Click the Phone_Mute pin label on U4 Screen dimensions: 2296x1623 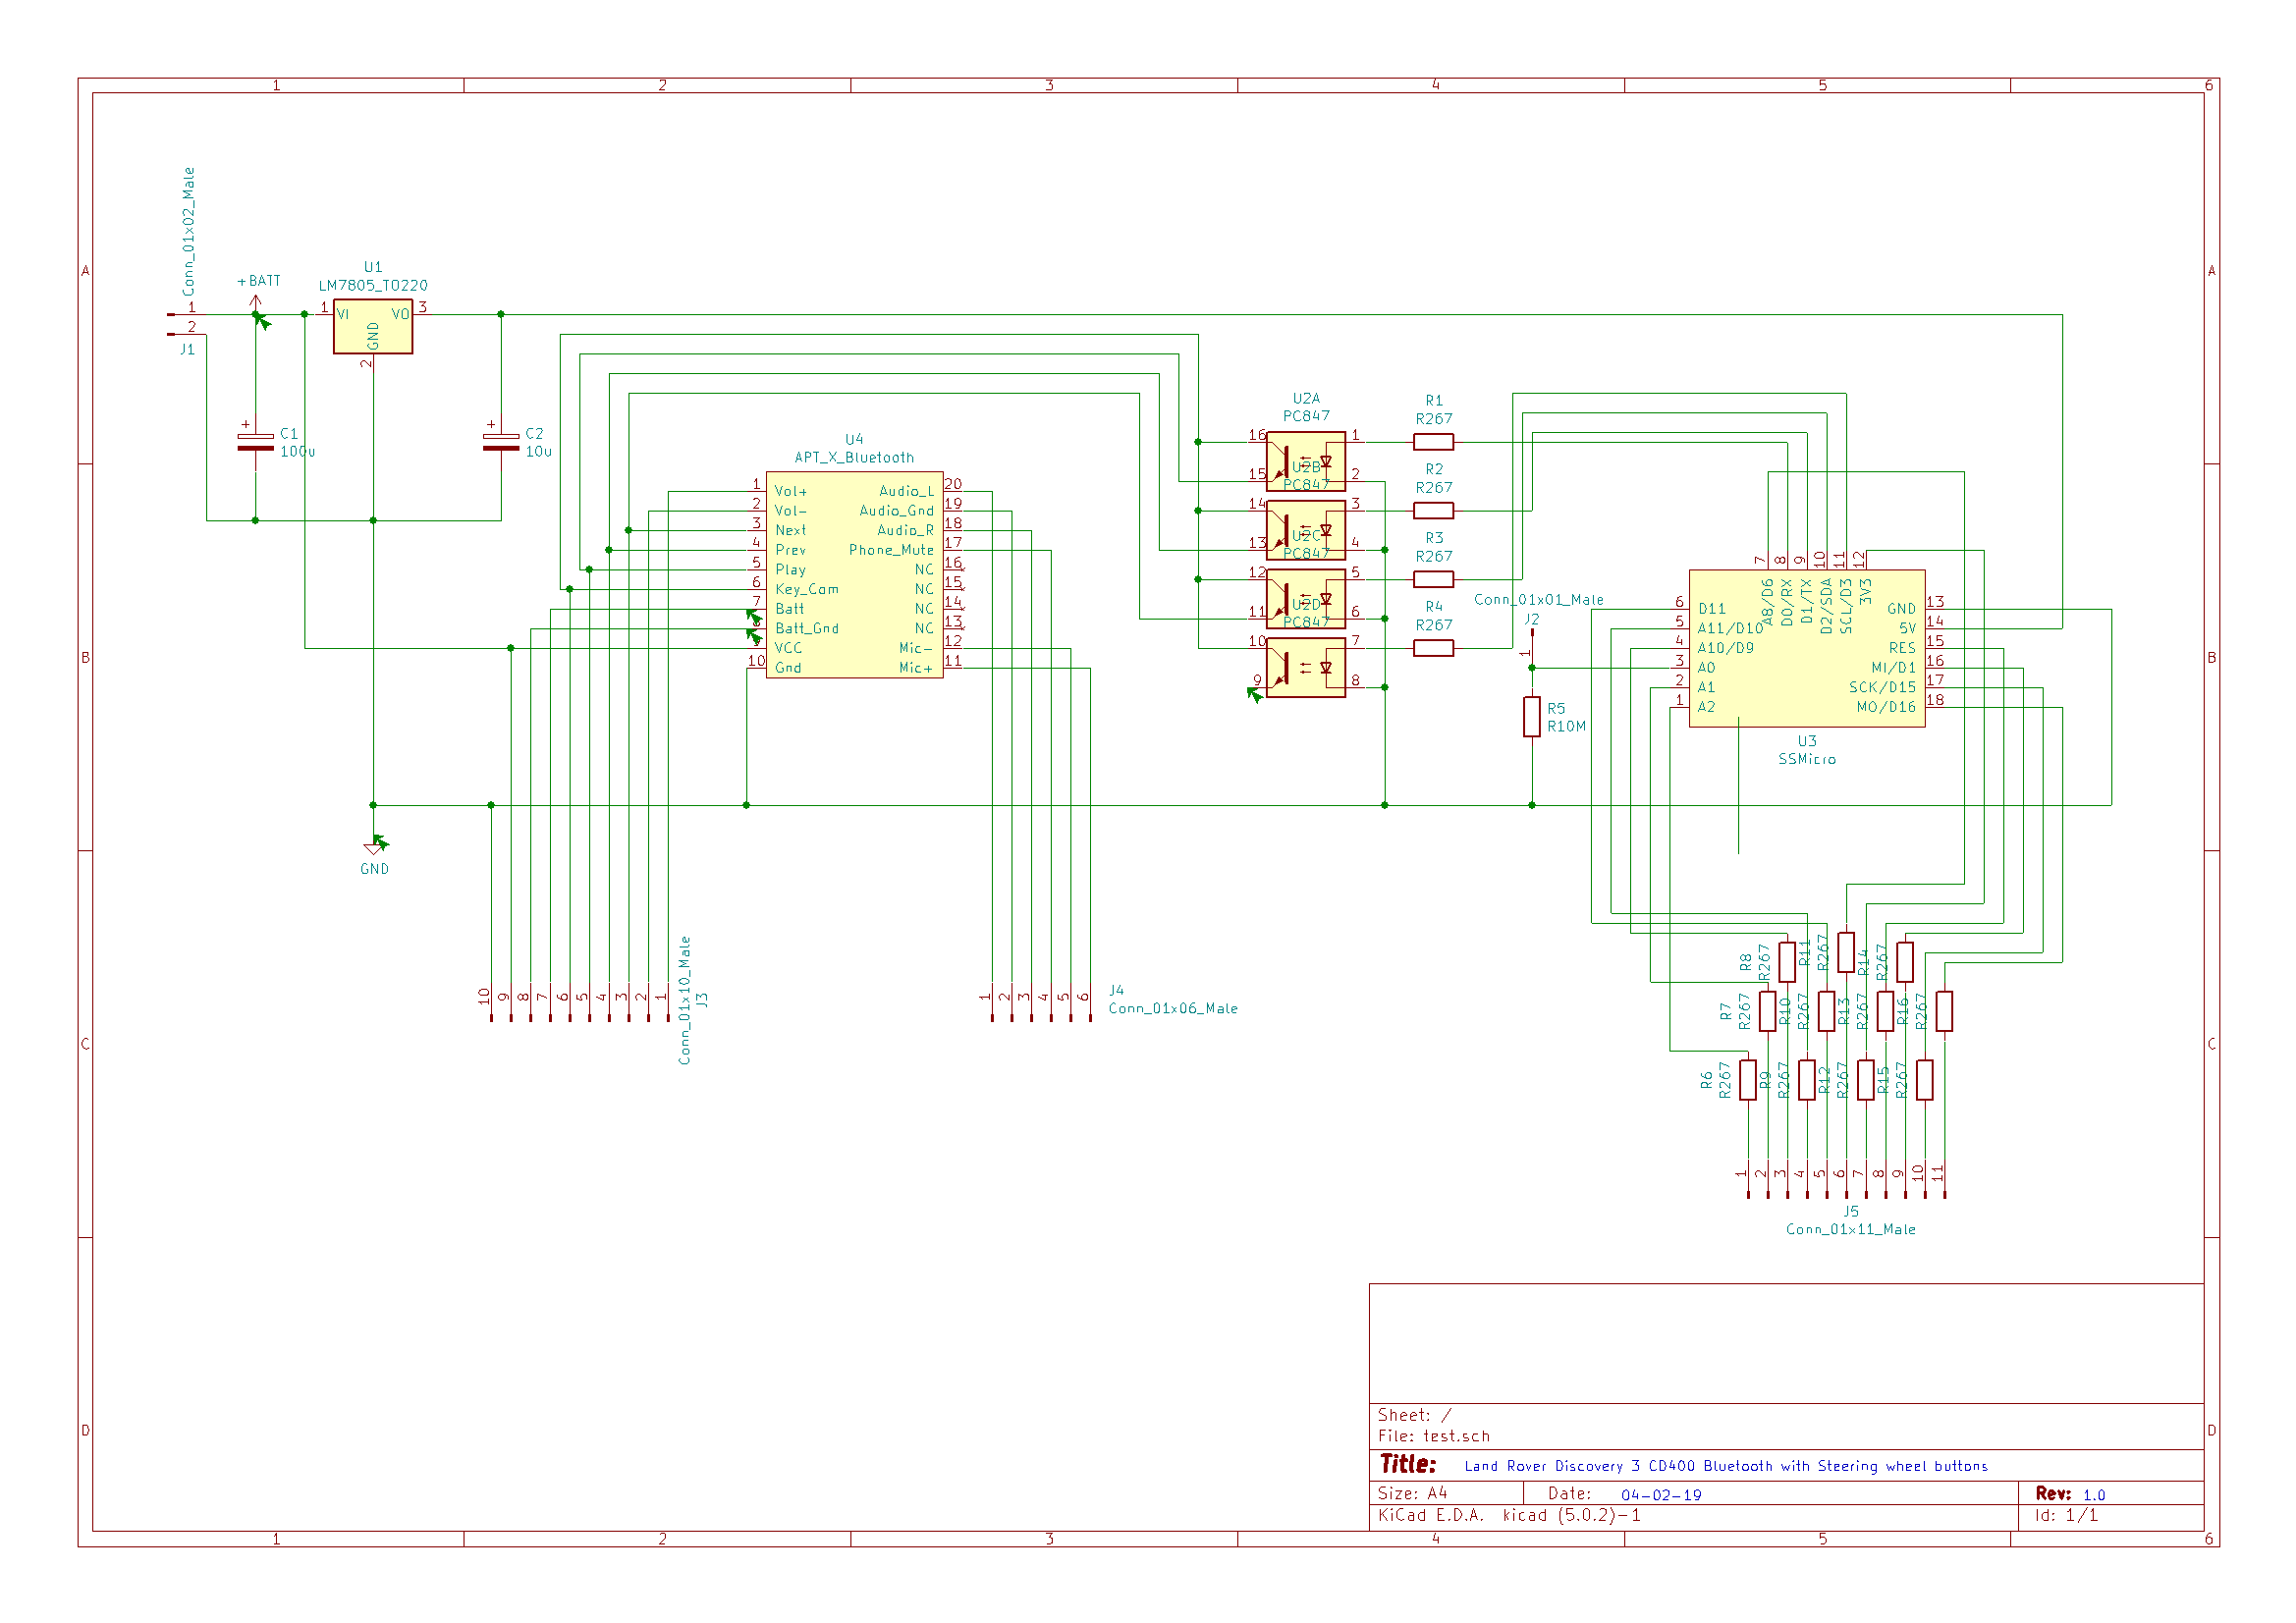click(891, 550)
